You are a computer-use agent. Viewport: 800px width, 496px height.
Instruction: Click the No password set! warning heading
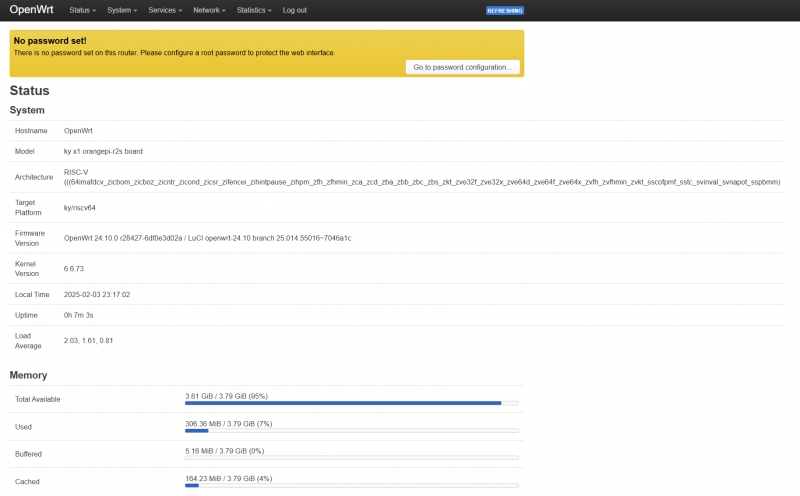50,41
